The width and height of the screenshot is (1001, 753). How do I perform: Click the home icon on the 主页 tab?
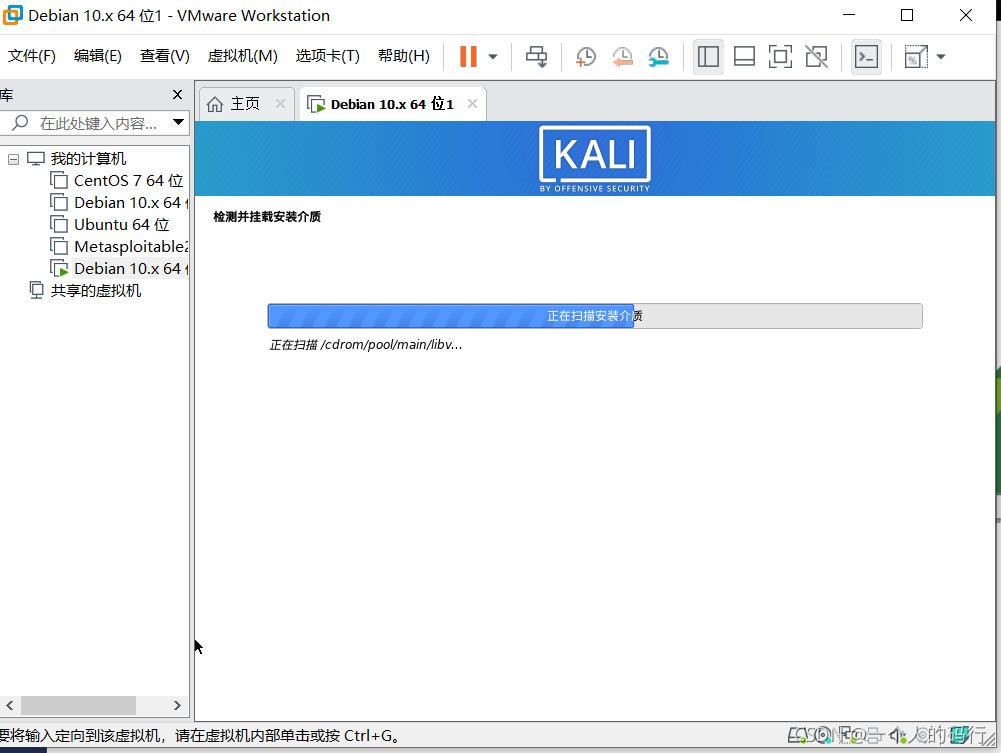pyautogui.click(x=215, y=104)
